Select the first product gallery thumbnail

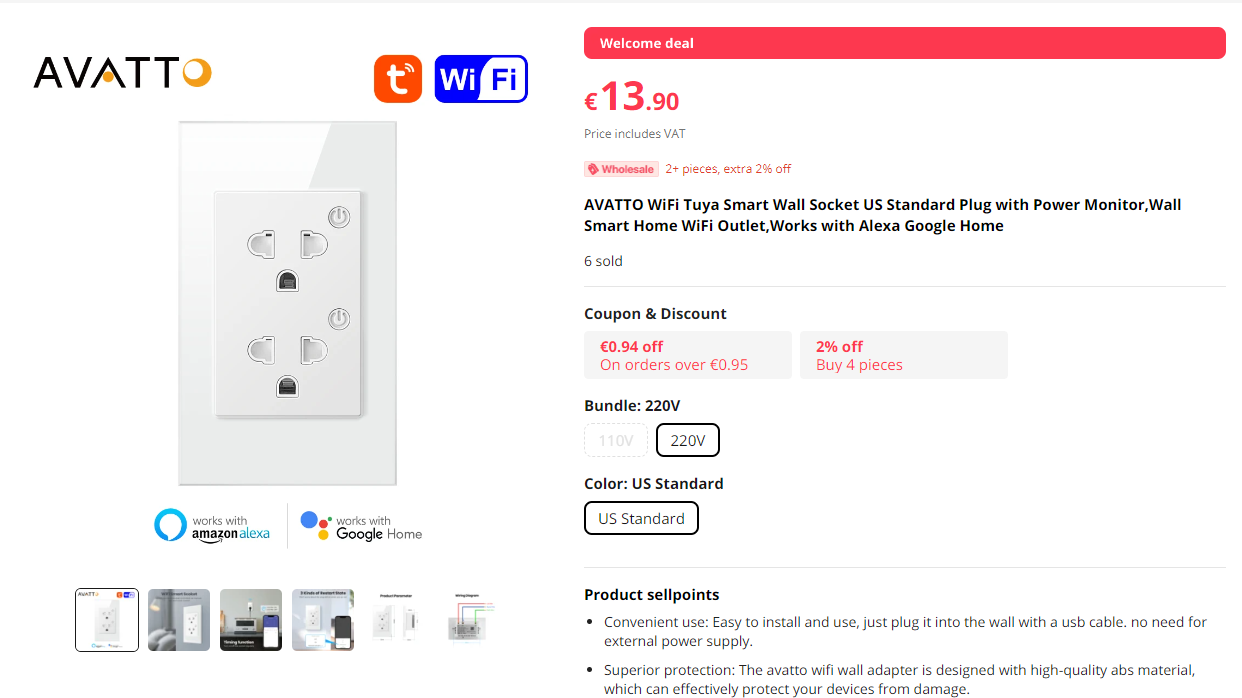[106, 620]
